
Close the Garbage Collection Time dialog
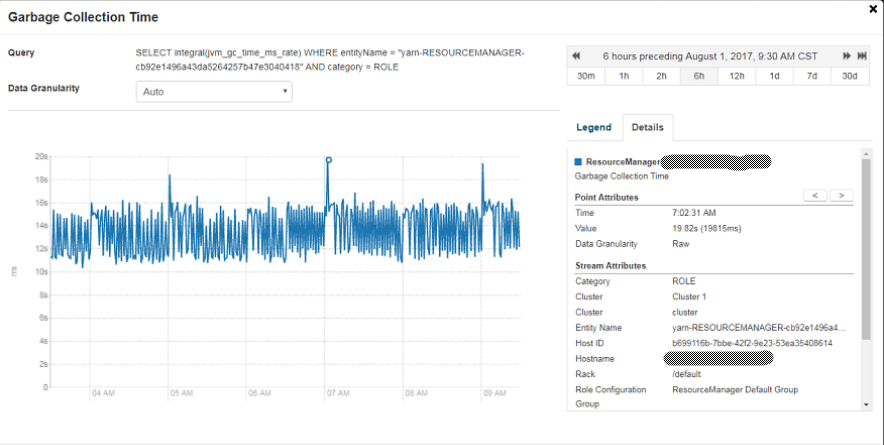click(x=873, y=8)
